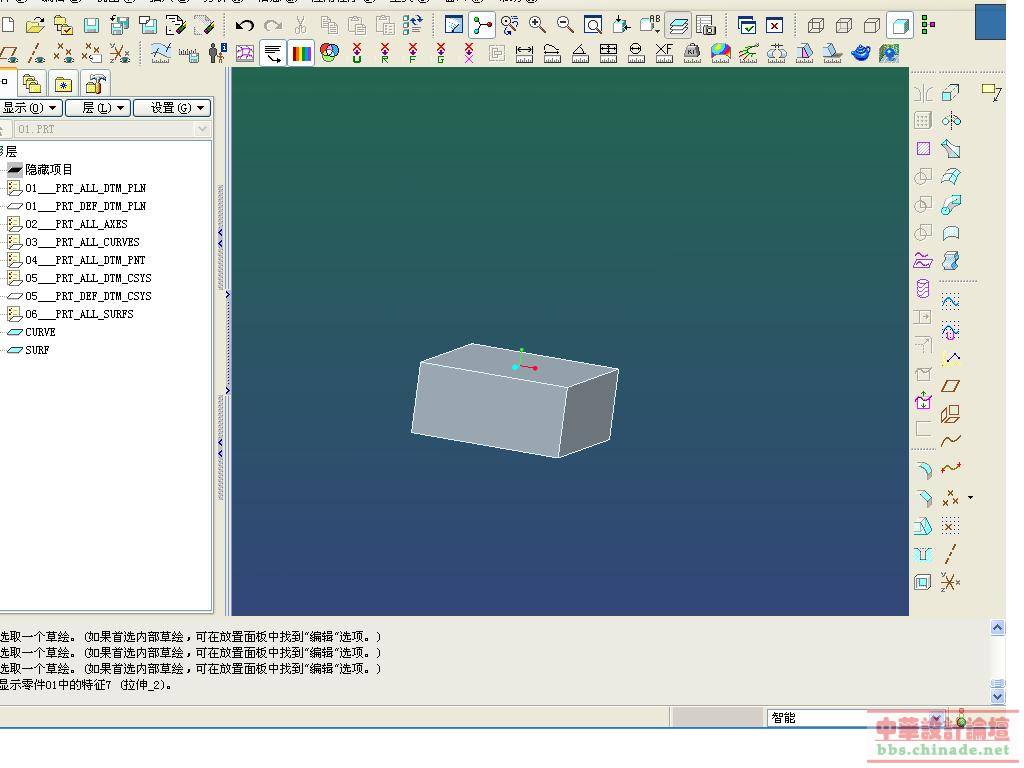This screenshot has width=1024, height=768.
Task: Click the Spin Center icon
Action: tap(483, 25)
